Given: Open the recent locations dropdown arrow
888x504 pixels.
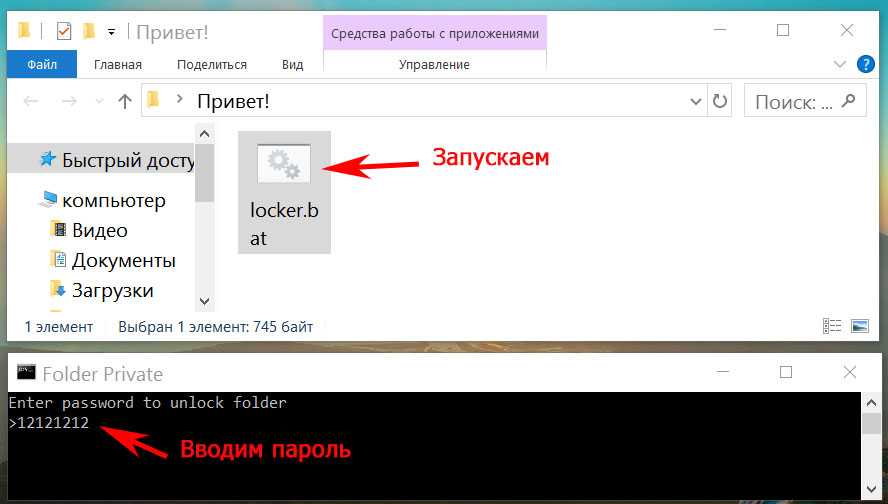Looking at the screenshot, I should 99,102.
